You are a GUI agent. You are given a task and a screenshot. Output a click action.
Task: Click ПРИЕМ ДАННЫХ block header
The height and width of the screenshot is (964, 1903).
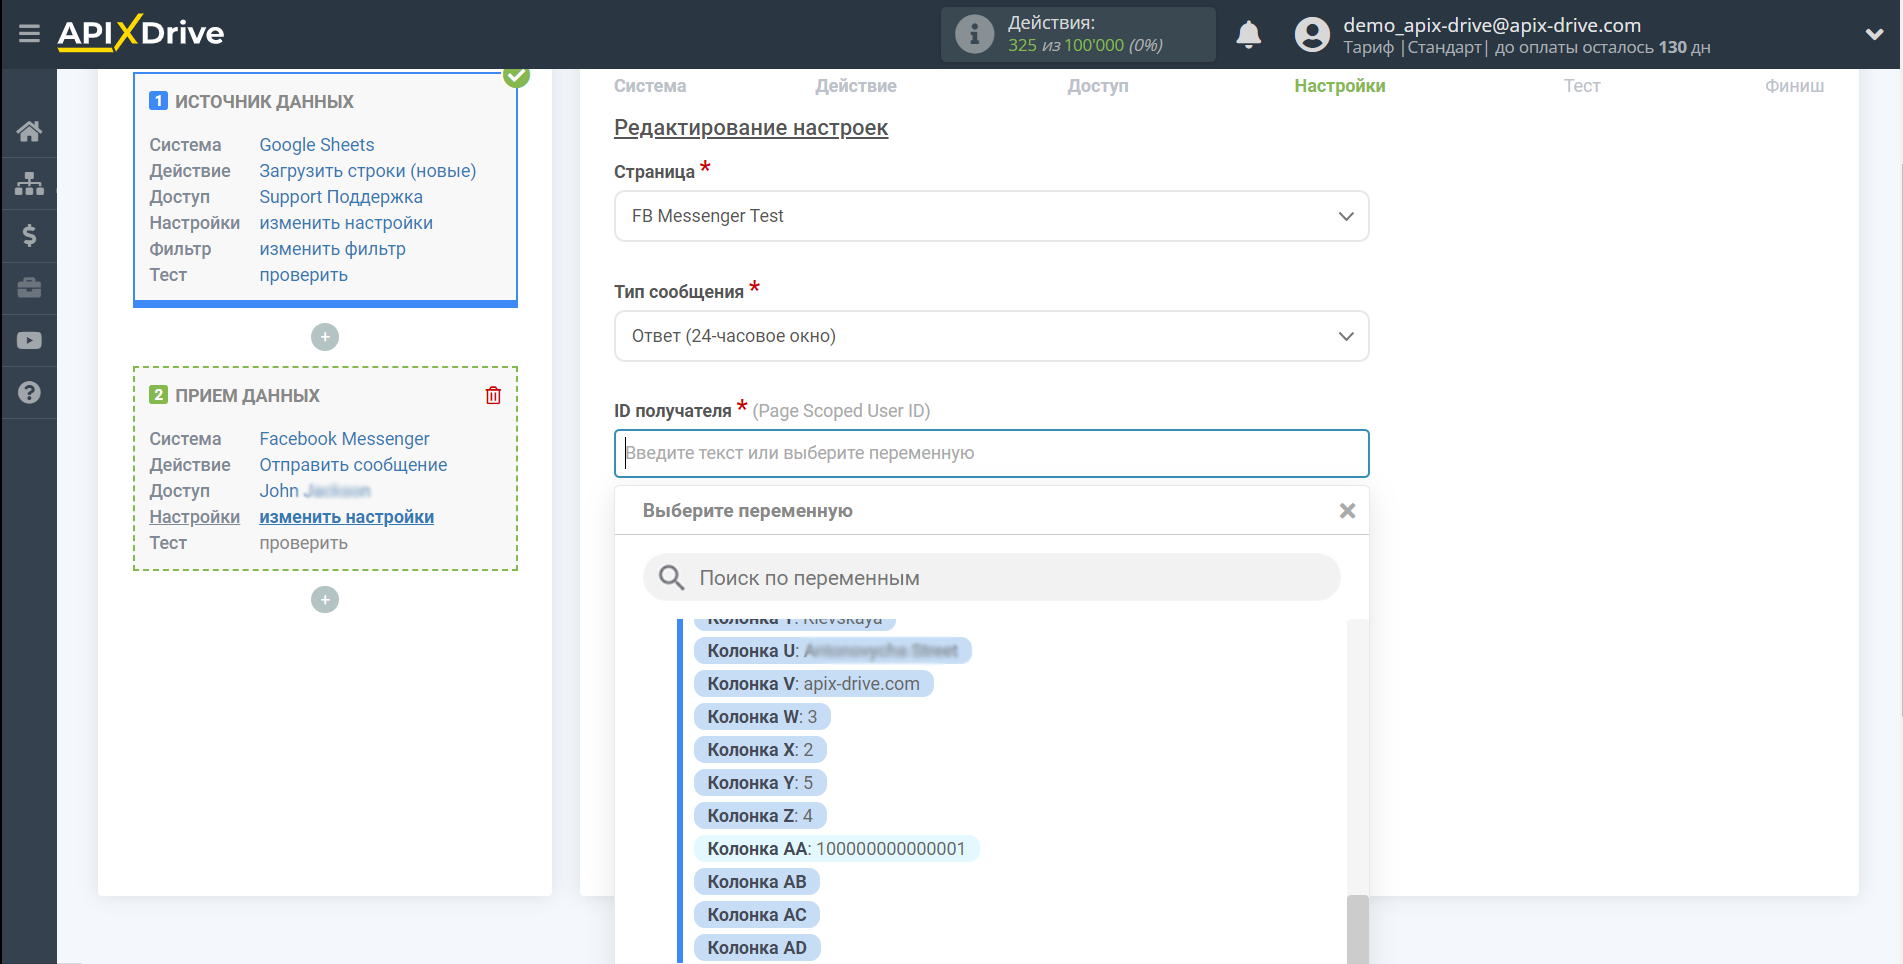[247, 395]
